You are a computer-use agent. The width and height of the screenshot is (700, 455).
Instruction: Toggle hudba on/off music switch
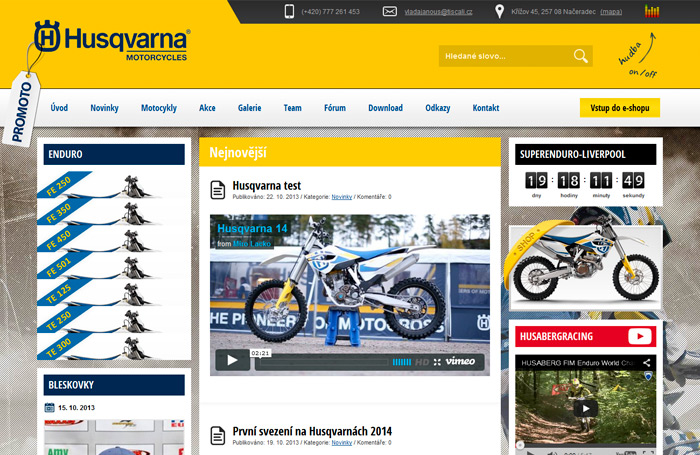pyautogui.click(x=638, y=56)
